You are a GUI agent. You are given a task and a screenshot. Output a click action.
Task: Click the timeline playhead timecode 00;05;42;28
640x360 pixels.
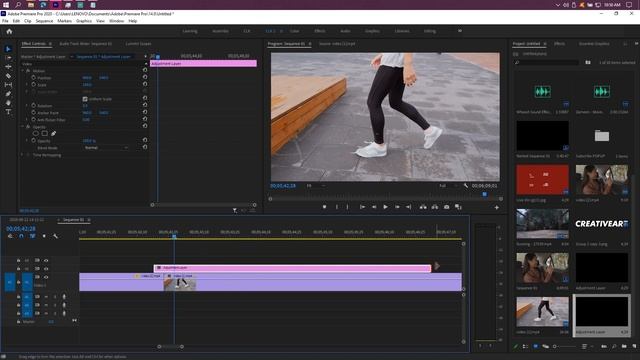click(x=21, y=229)
